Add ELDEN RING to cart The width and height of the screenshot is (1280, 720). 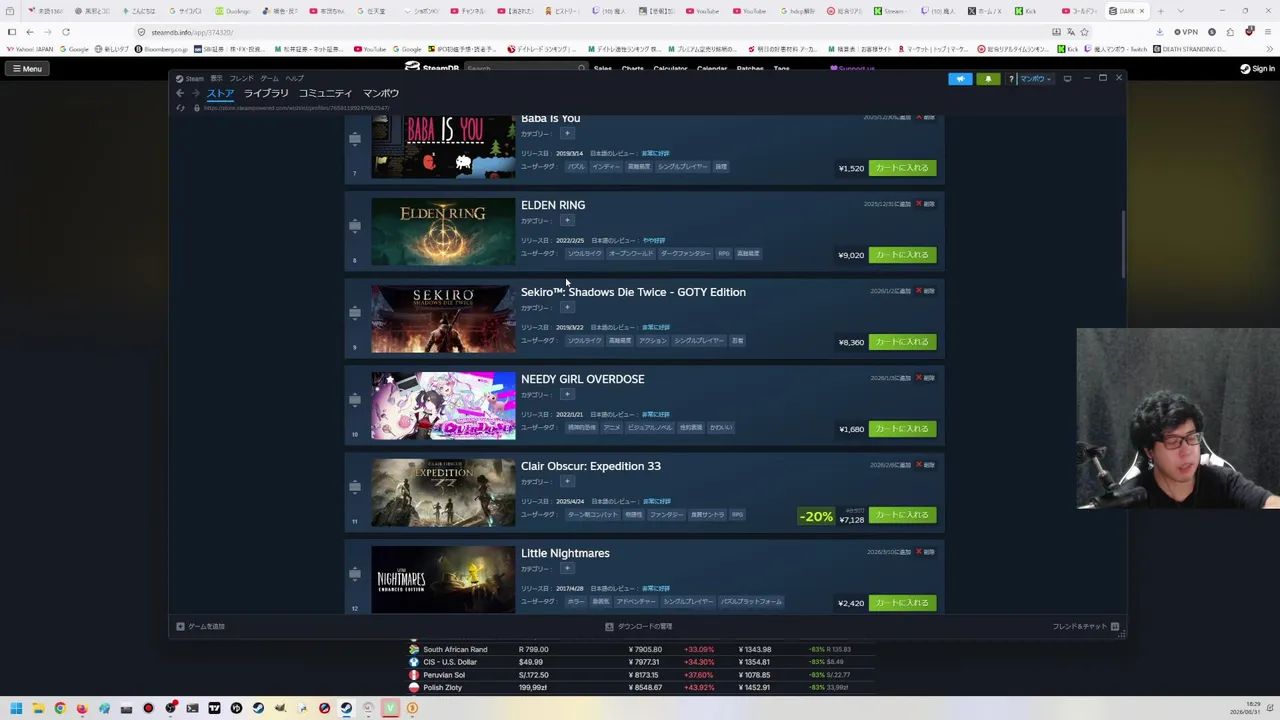[x=902, y=255]
